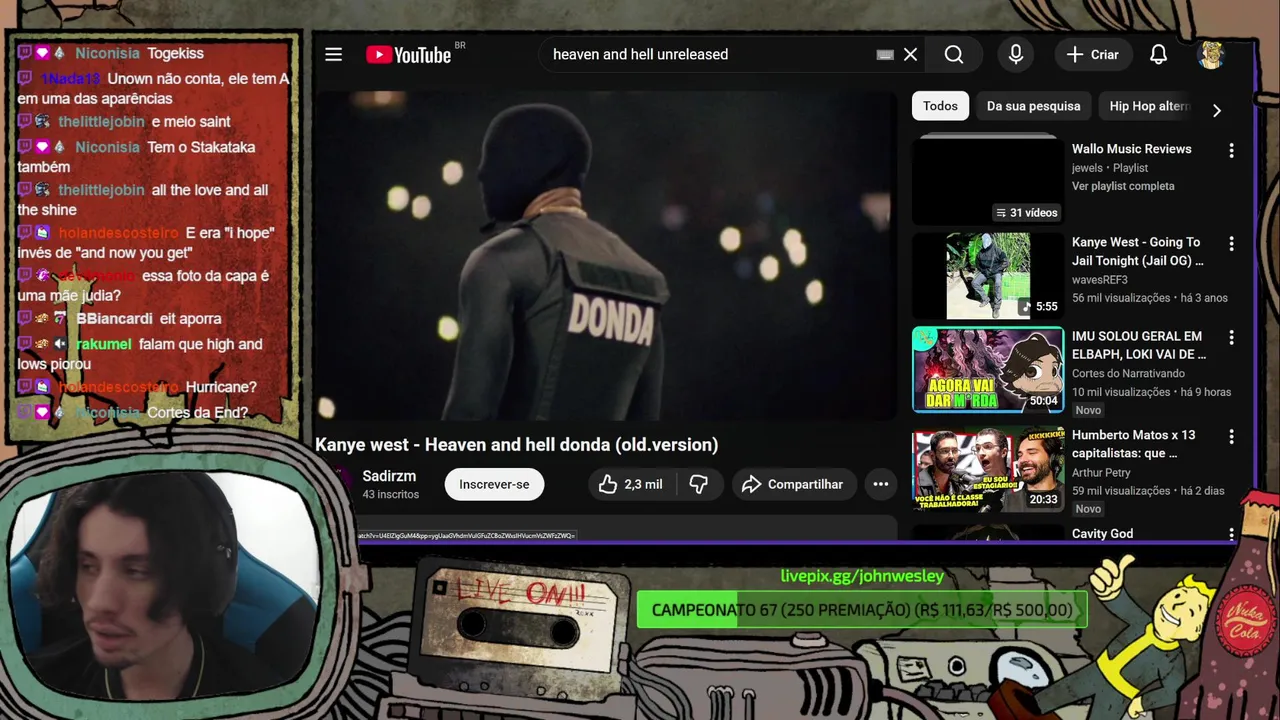Click the magnifier search button
The width and height of the screenshot is (1280, 720).
954,54
